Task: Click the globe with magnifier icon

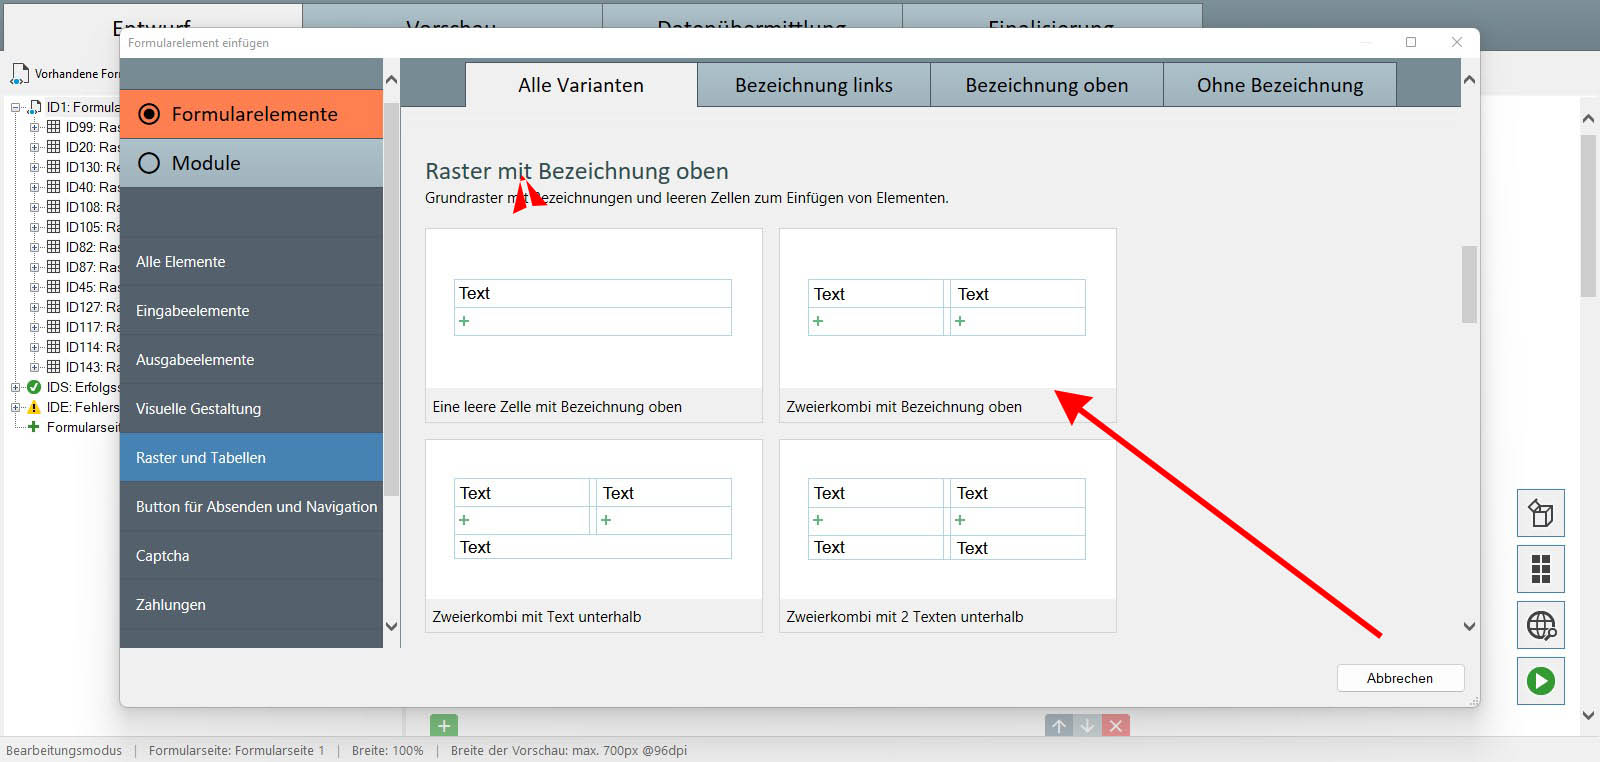Action: [1540, 626]
